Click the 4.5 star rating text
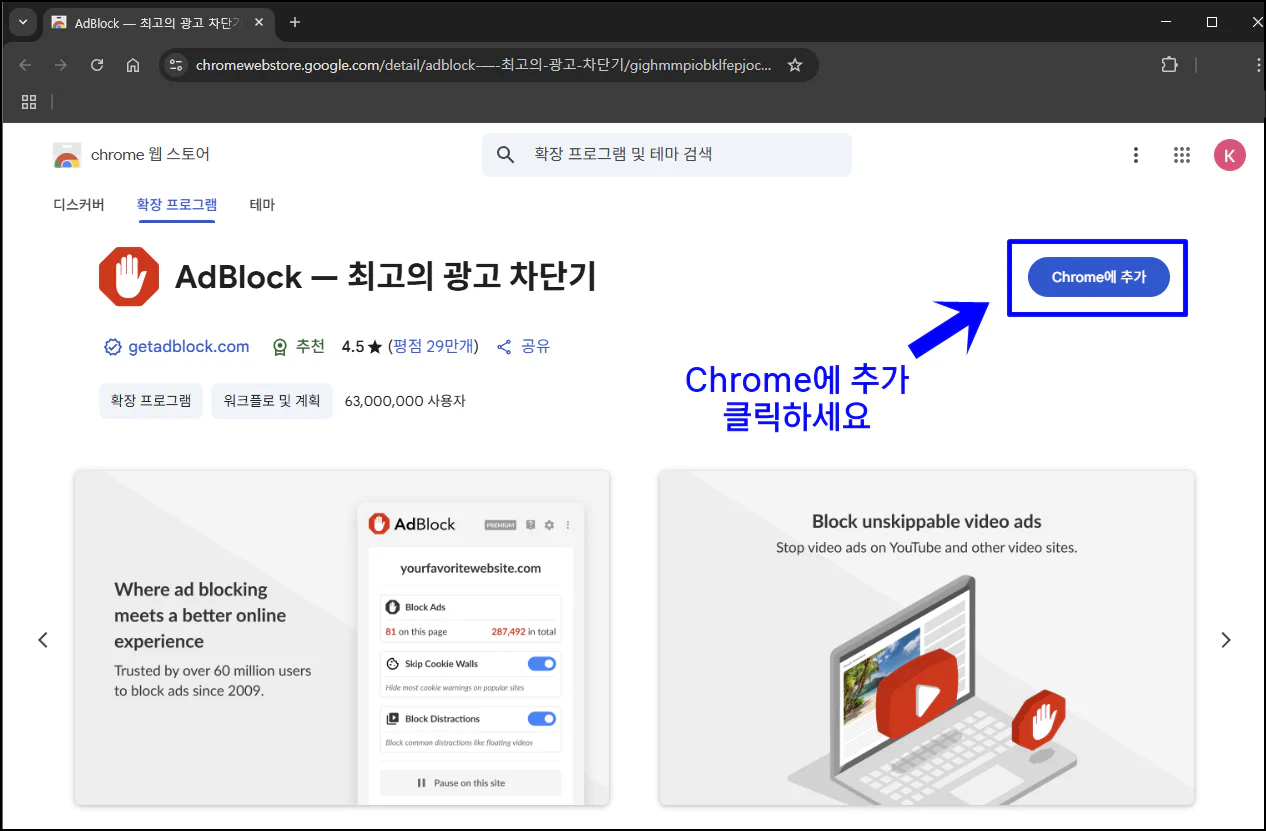1266x831 pixels. (362, 347)
